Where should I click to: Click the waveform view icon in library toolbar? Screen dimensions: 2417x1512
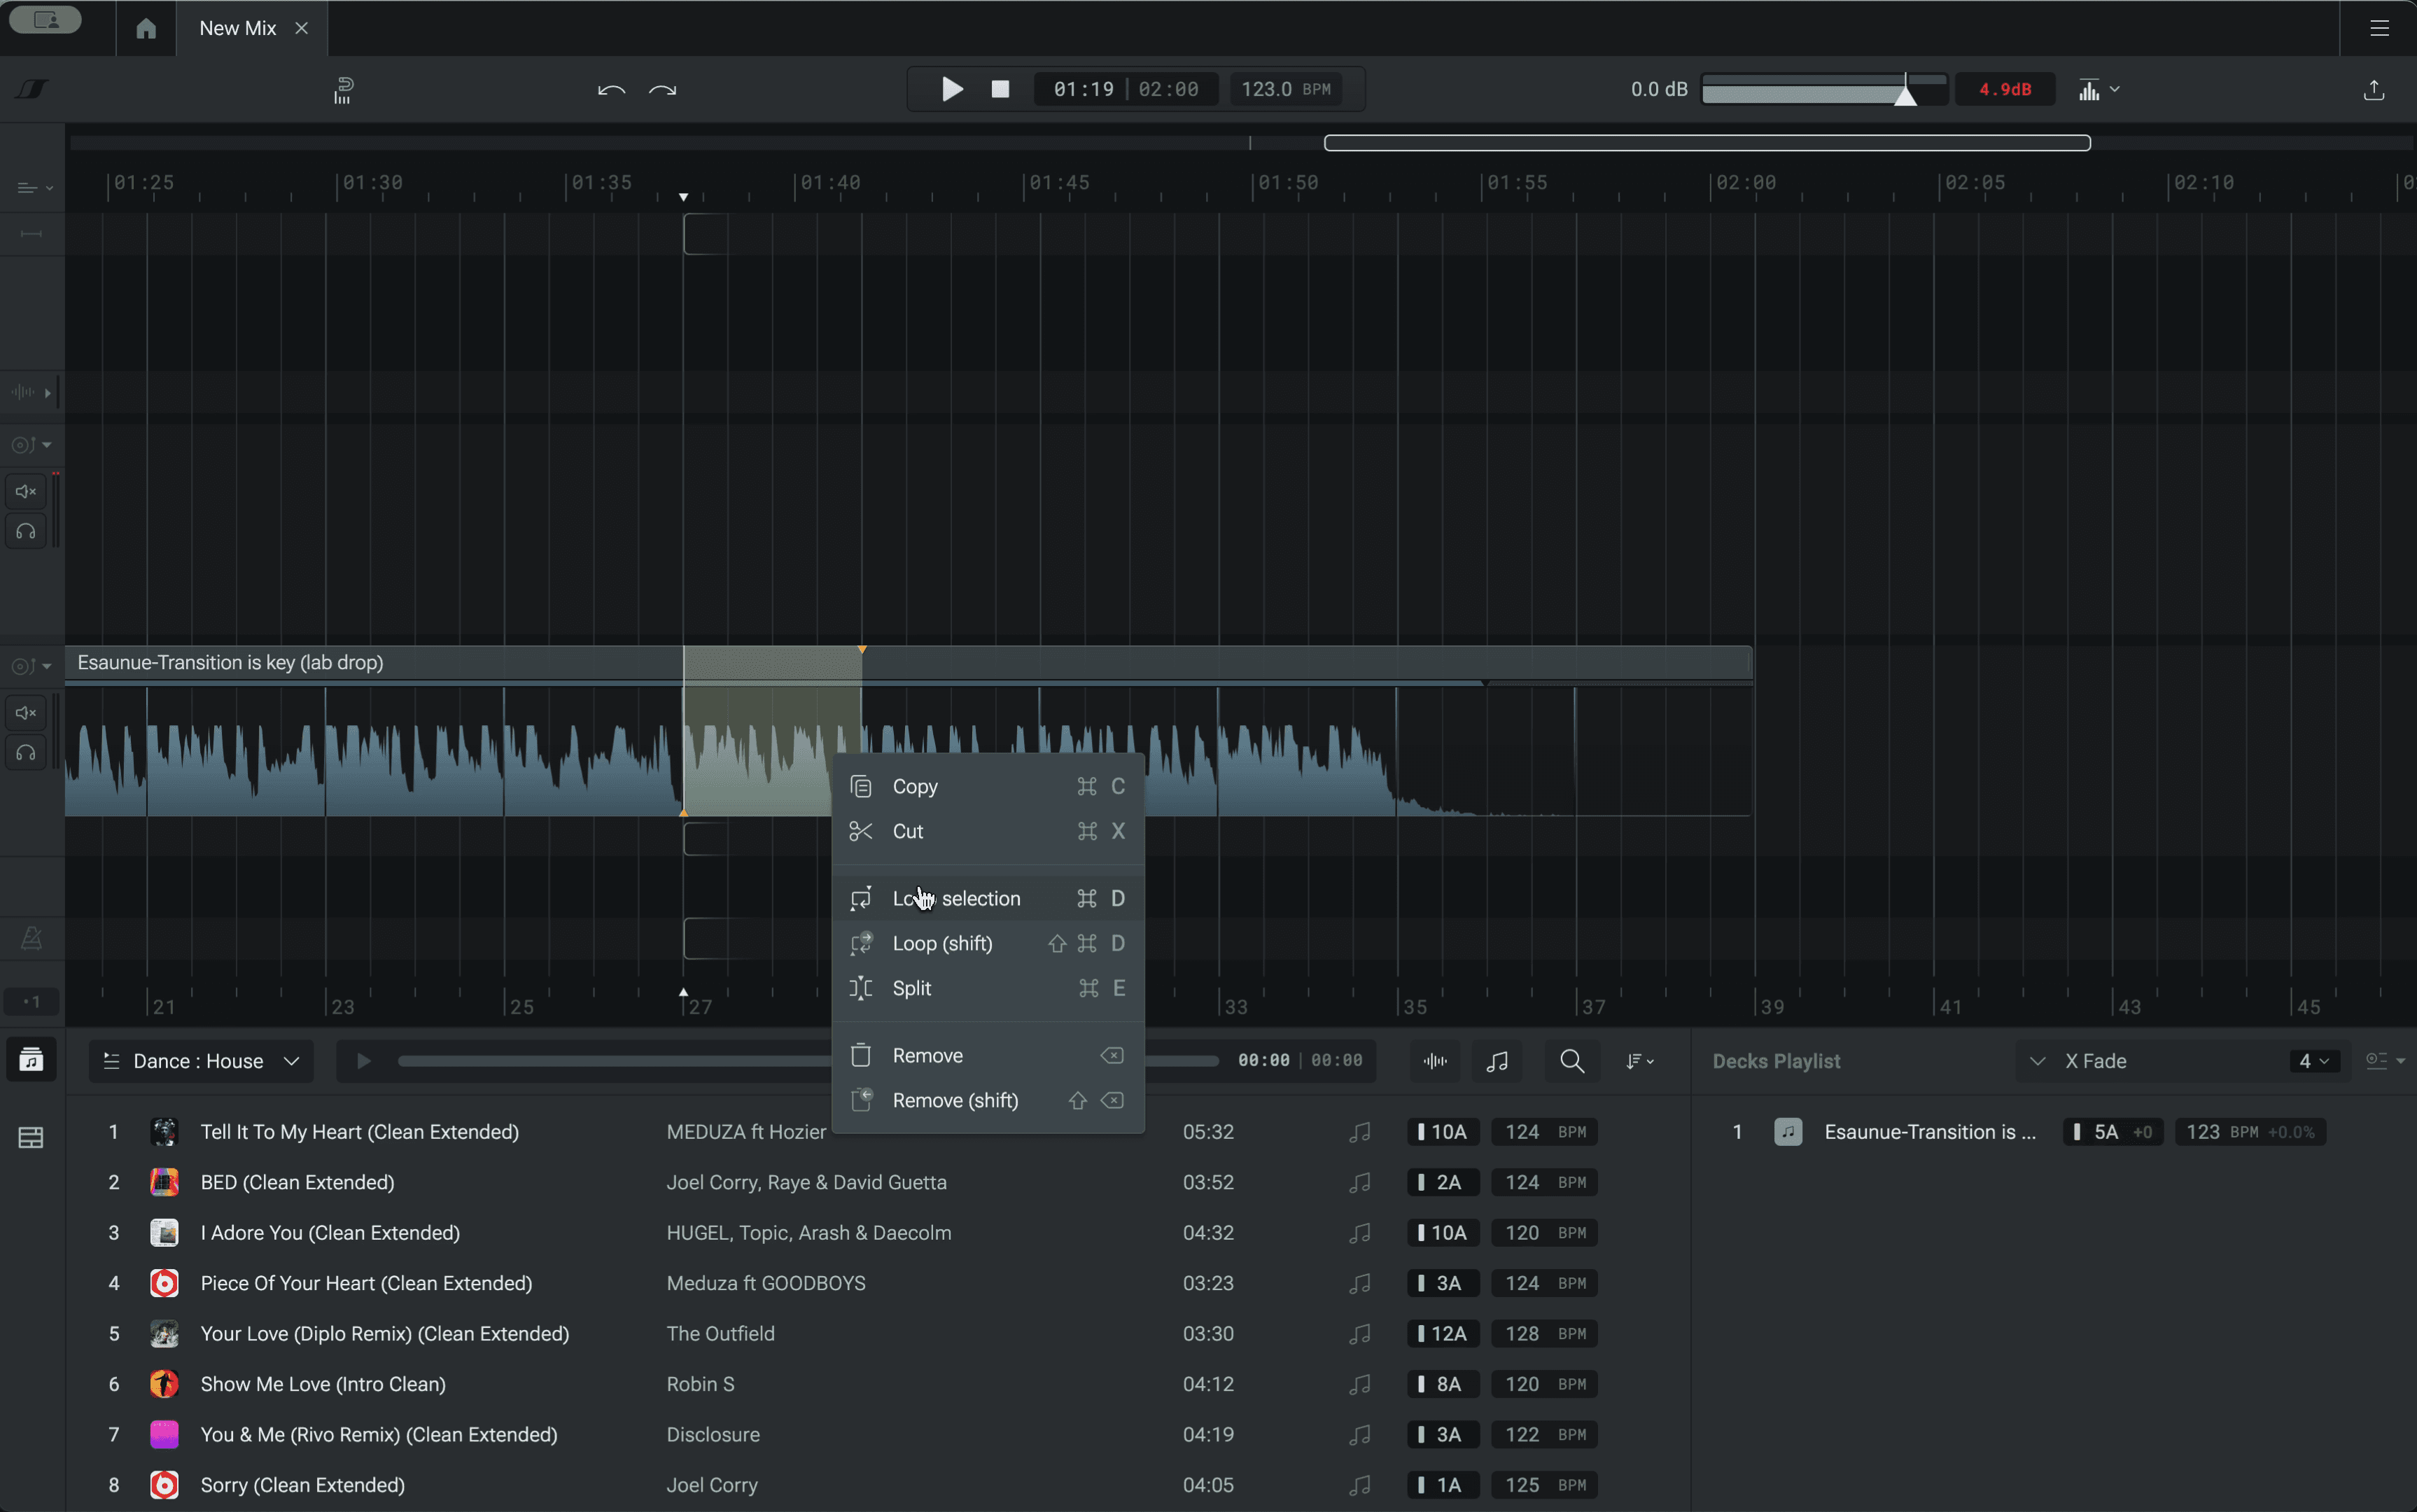pos(1435,1061)
